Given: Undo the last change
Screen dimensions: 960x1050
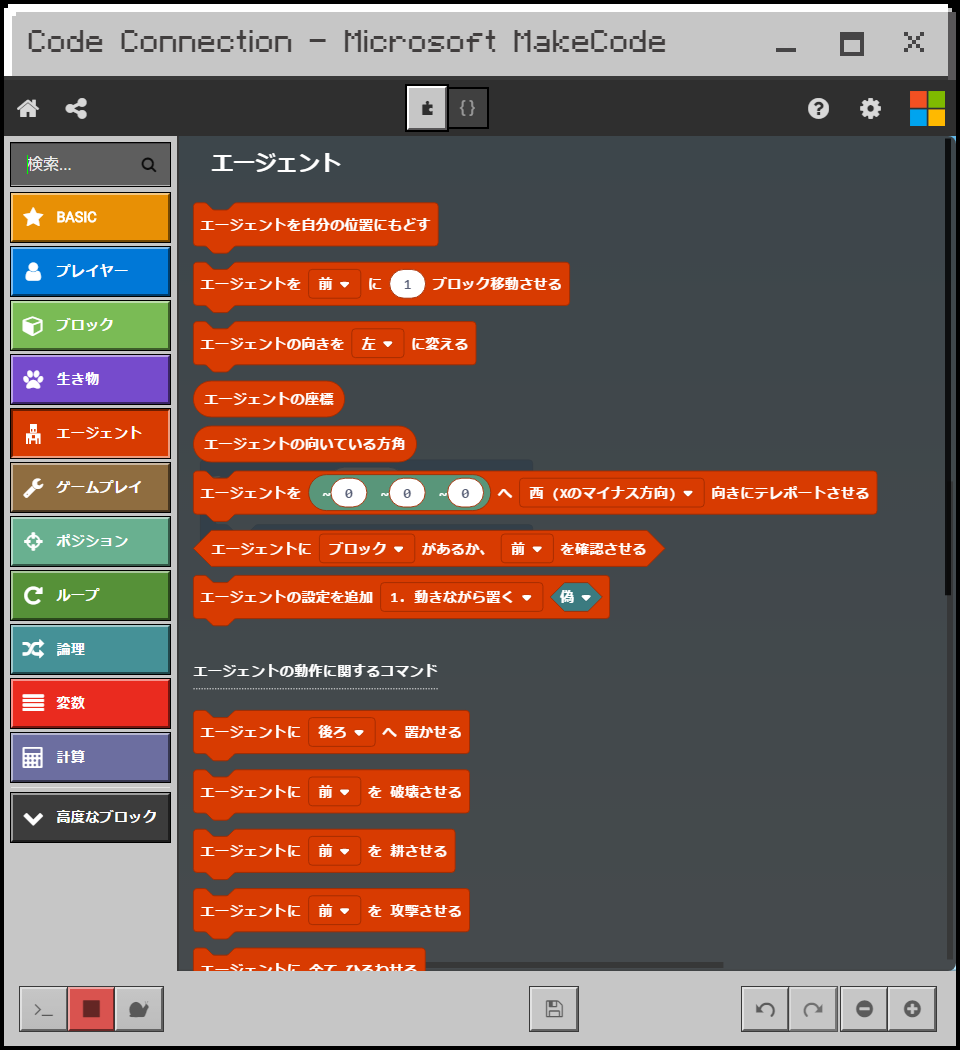Looking at the screenshot, I should (765, 1009).
